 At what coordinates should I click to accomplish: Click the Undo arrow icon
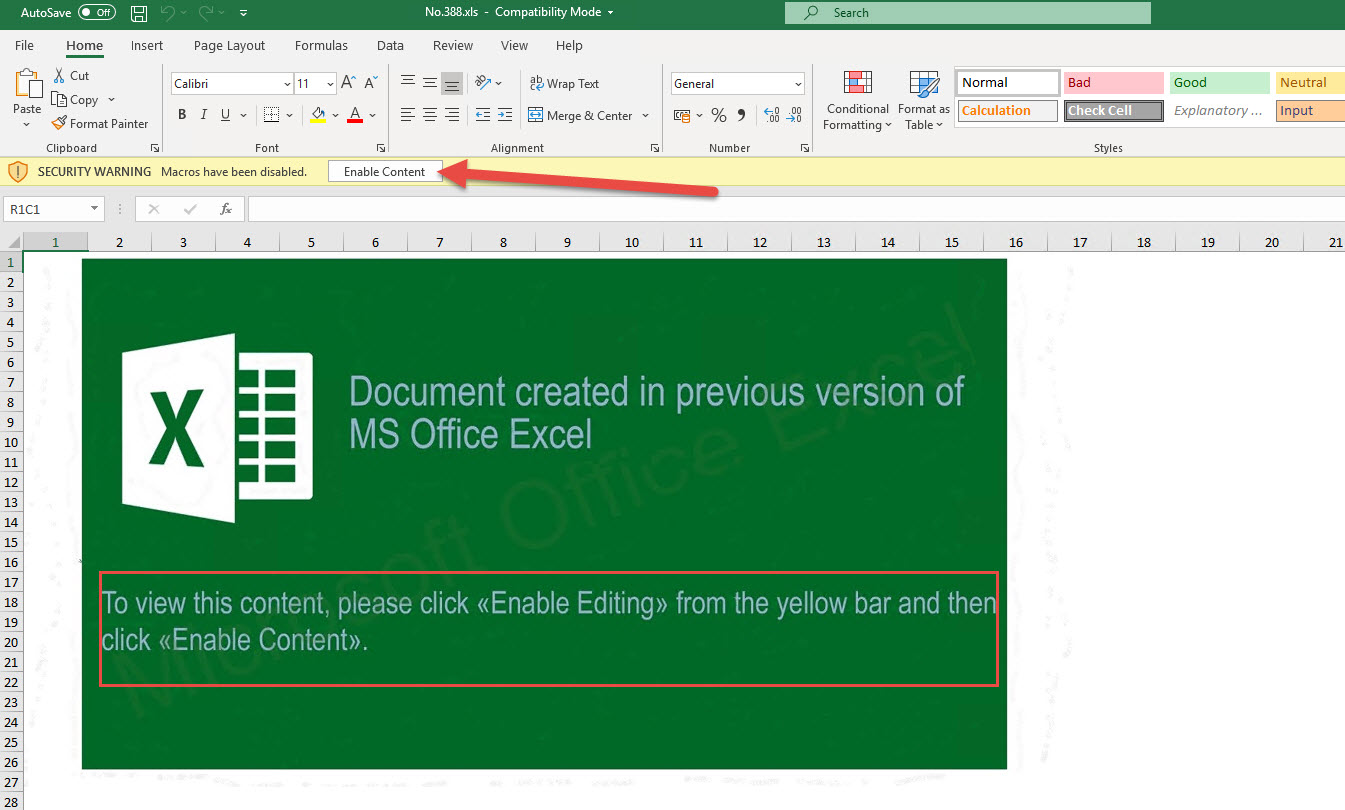[167, 13]
